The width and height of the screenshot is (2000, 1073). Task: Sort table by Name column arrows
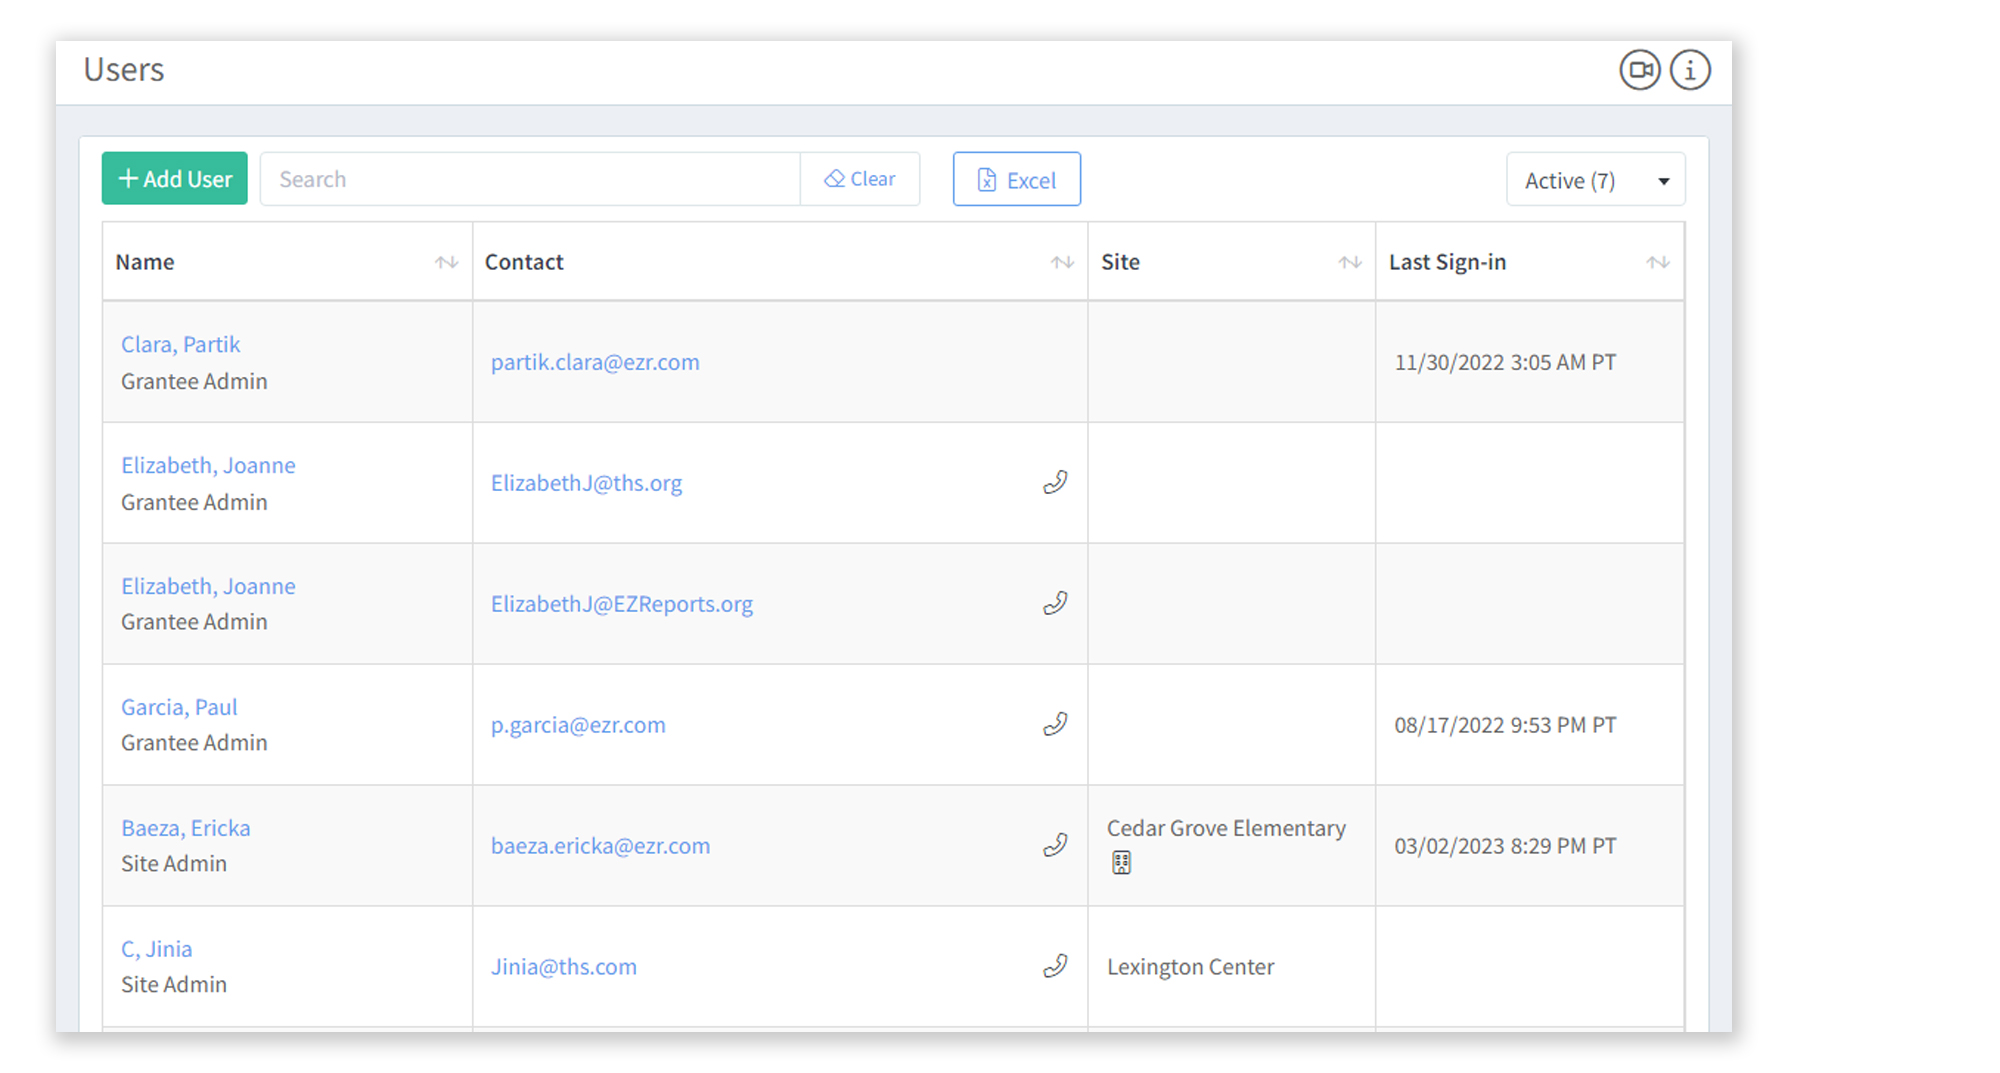(446, 263)
